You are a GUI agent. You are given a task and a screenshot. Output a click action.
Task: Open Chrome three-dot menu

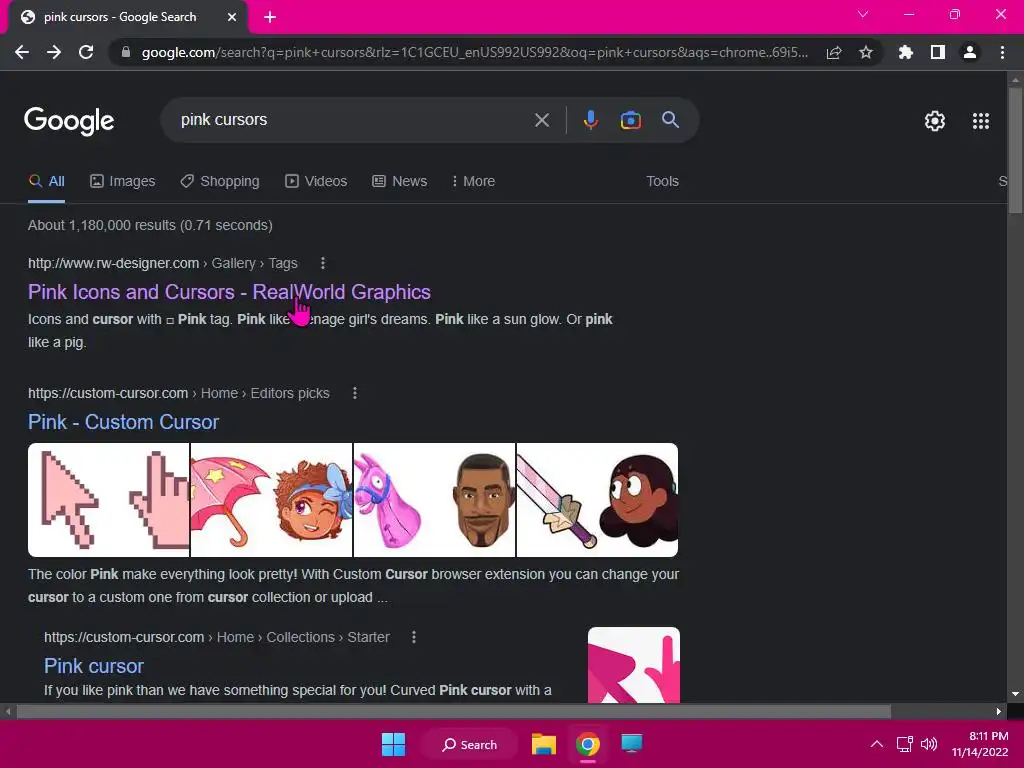click(1002, 52)
